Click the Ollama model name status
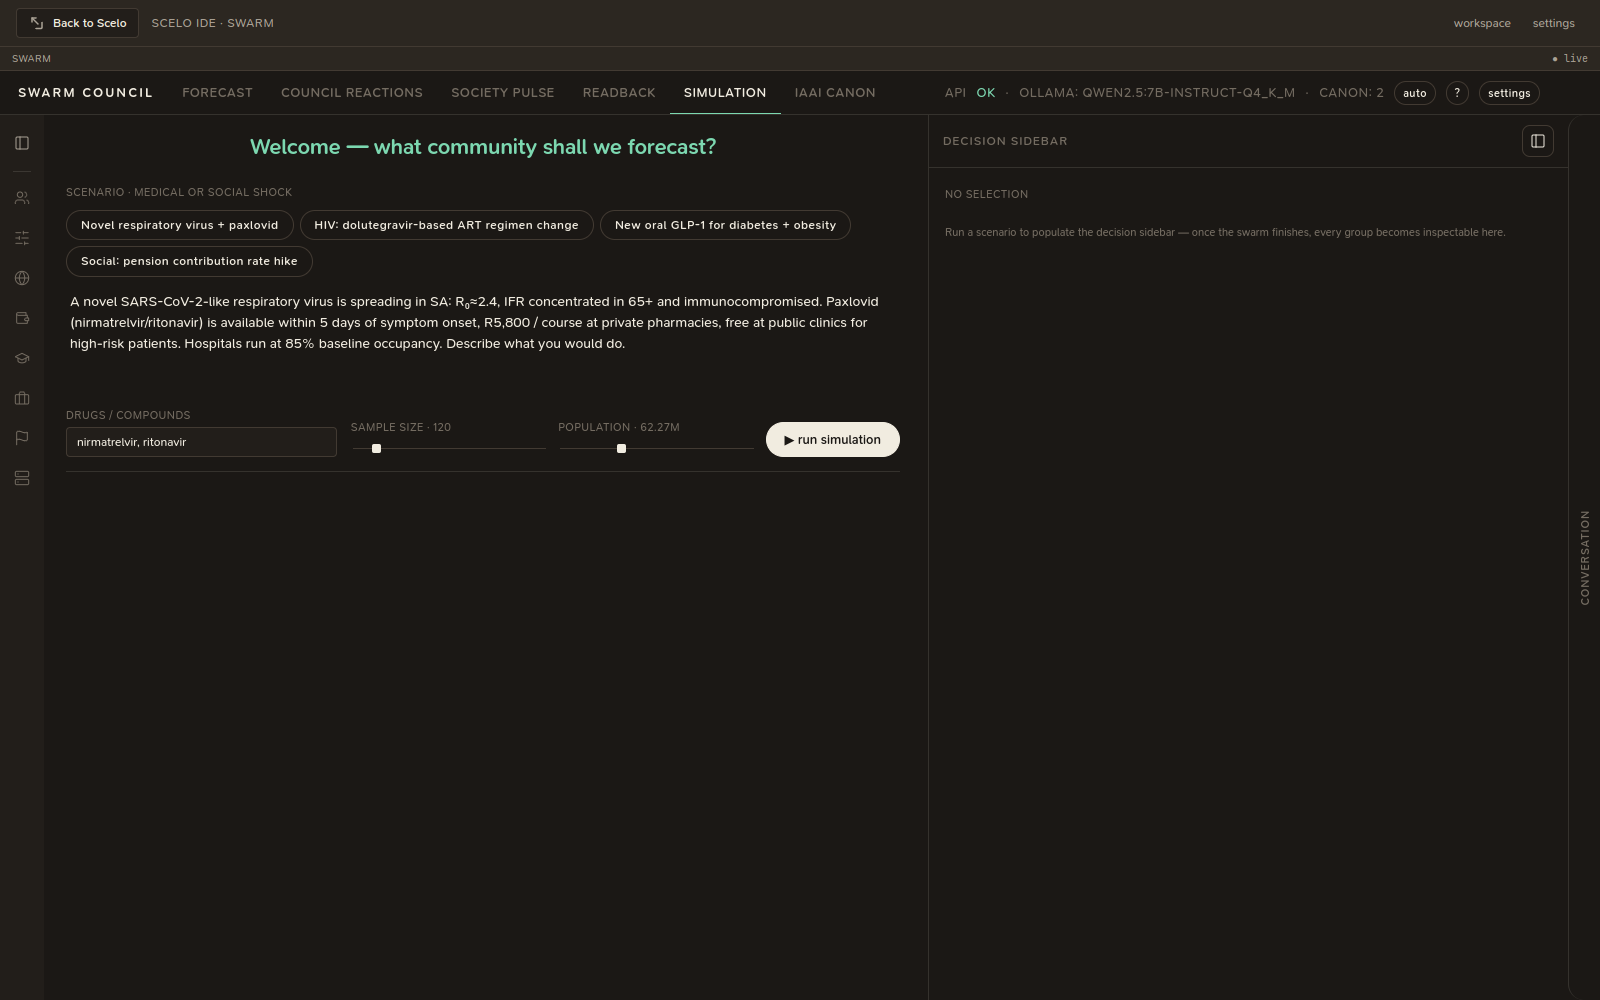The width and height of the screenshot is (1600, 1000). click(1157, 93)
